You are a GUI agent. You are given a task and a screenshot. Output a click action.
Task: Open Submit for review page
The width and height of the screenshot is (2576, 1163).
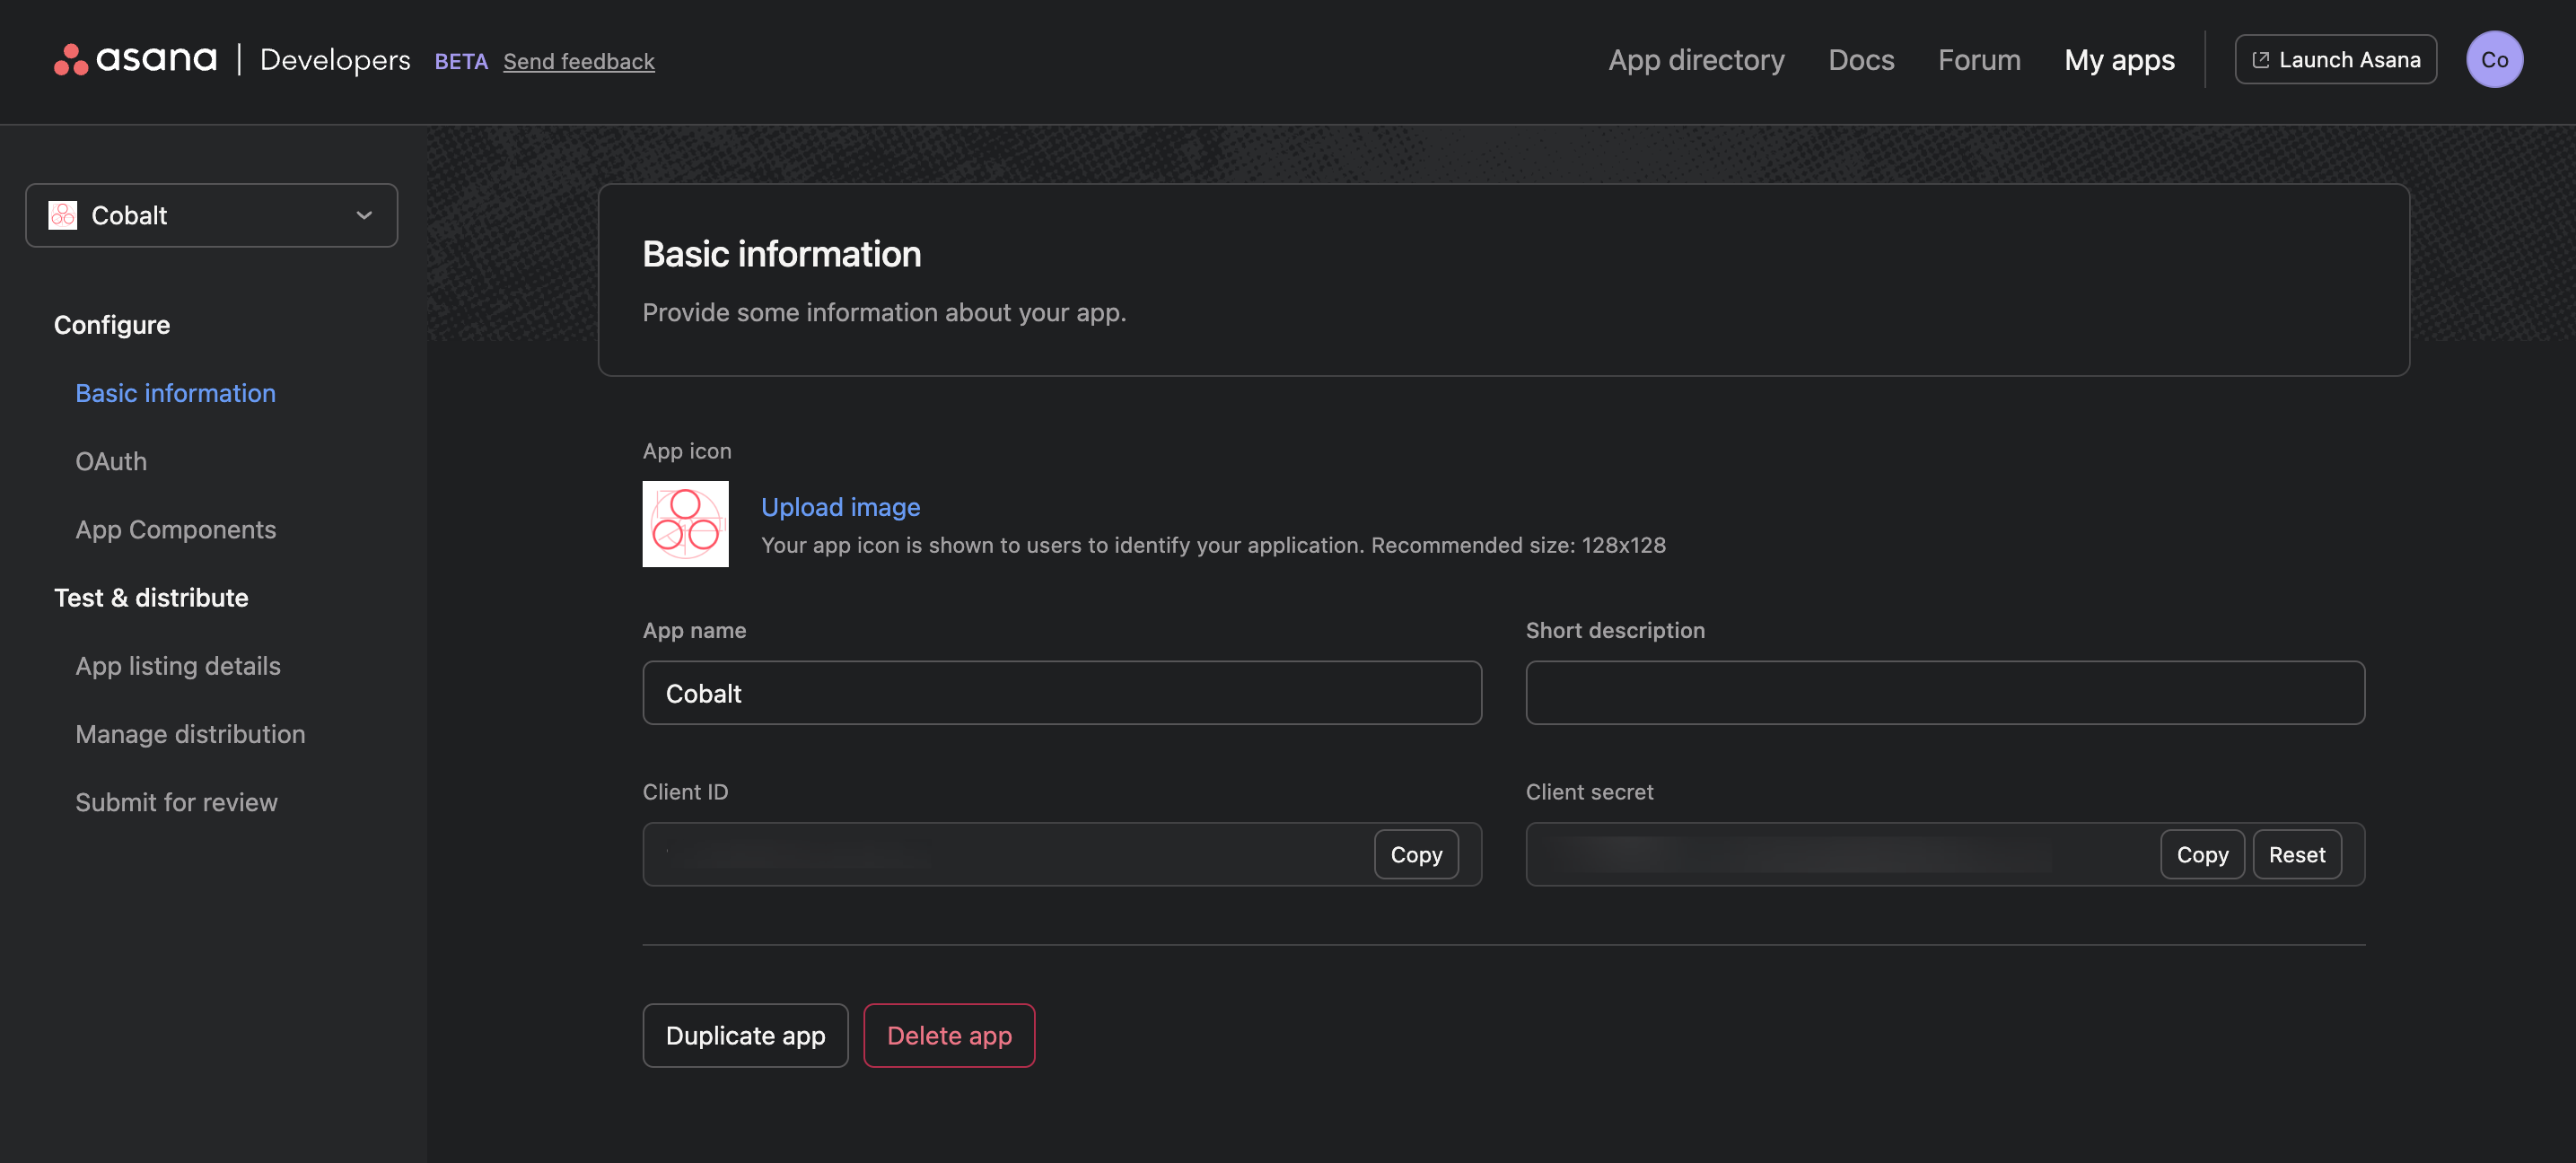click(x=176, y=802)
